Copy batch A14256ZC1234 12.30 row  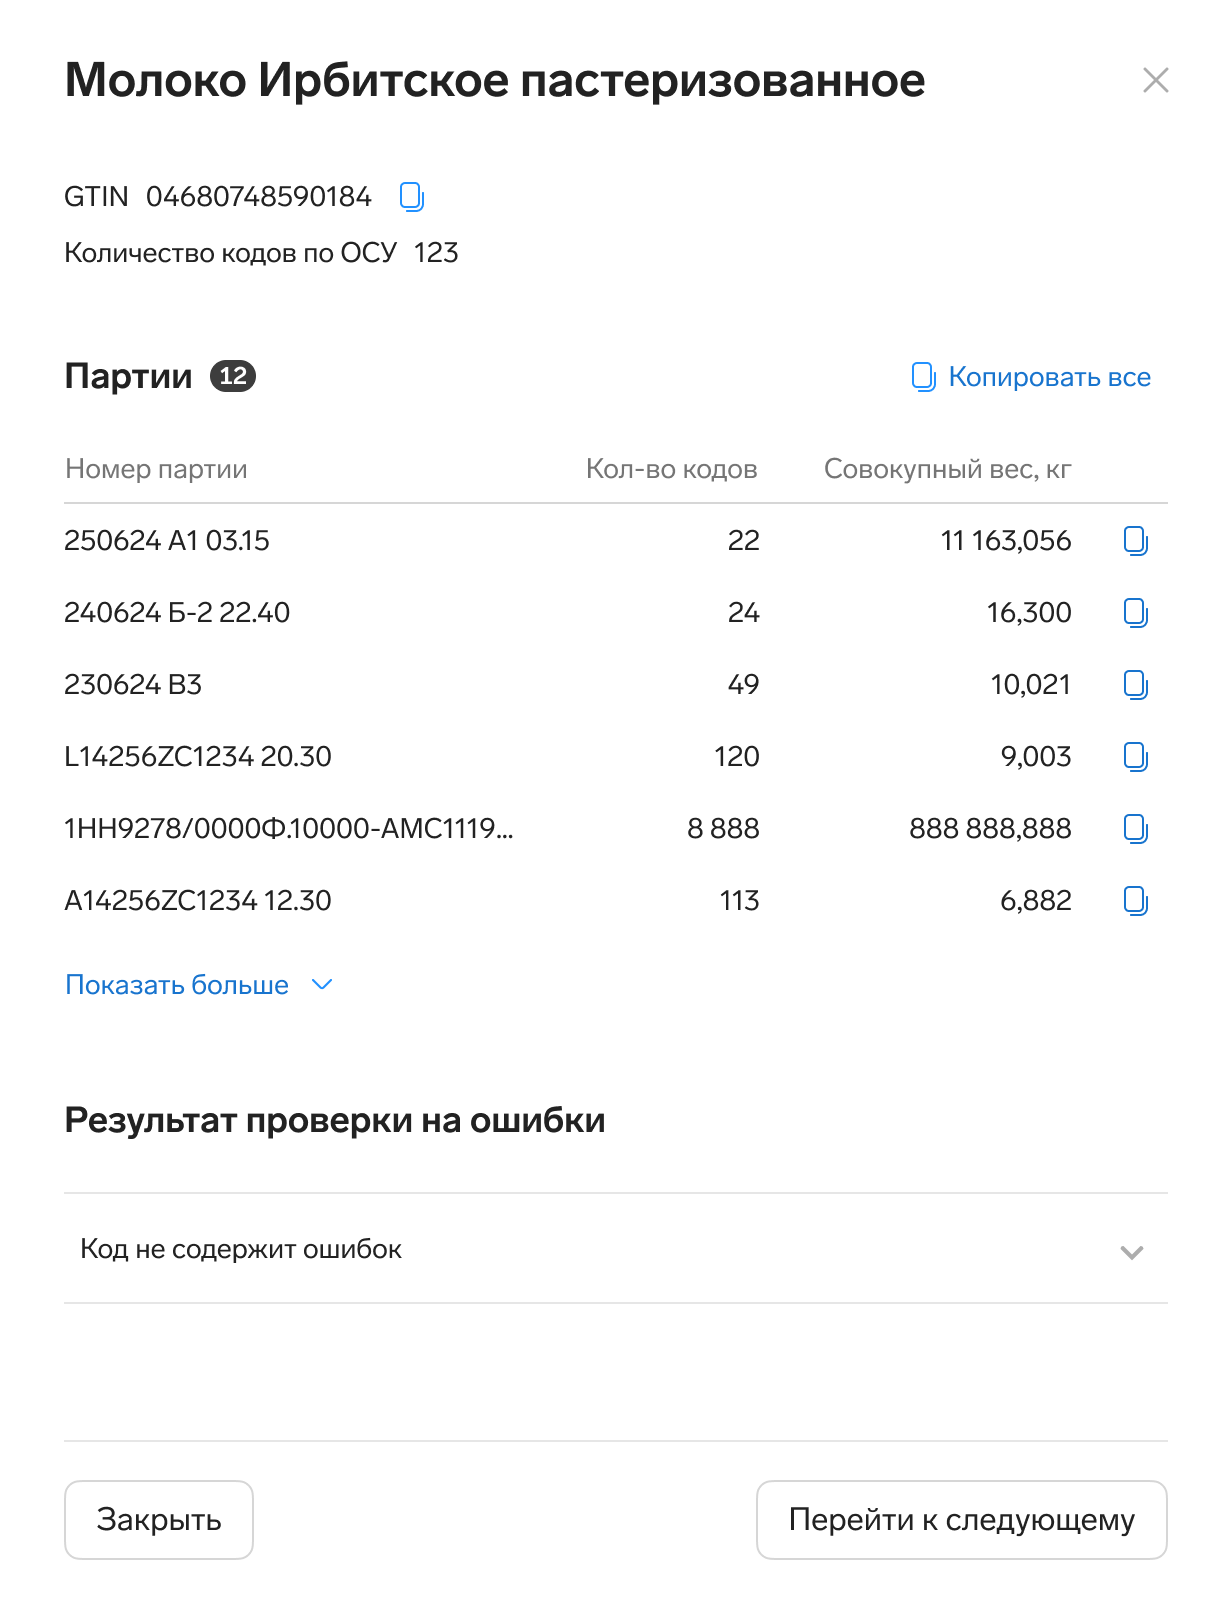1135,901
